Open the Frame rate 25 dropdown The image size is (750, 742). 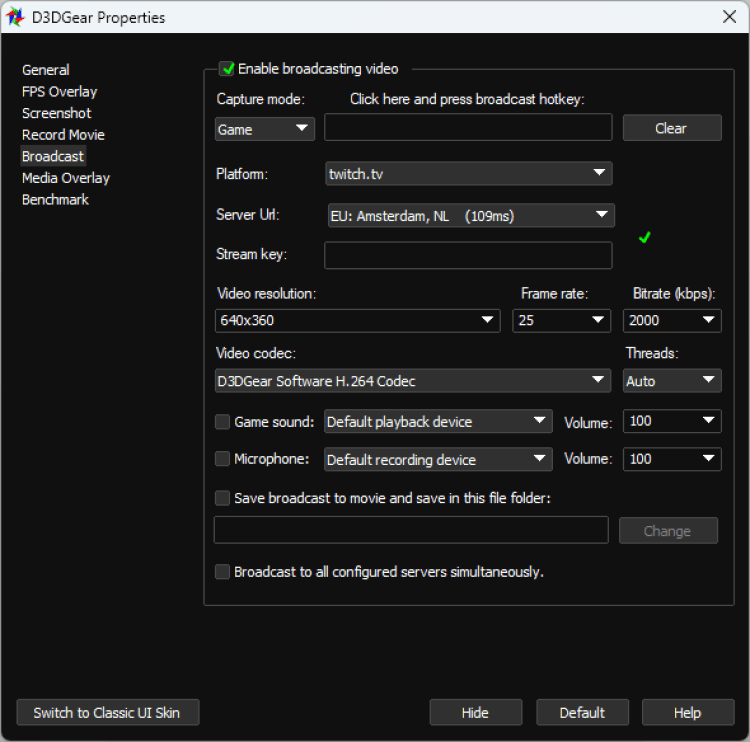coord(562,321)
